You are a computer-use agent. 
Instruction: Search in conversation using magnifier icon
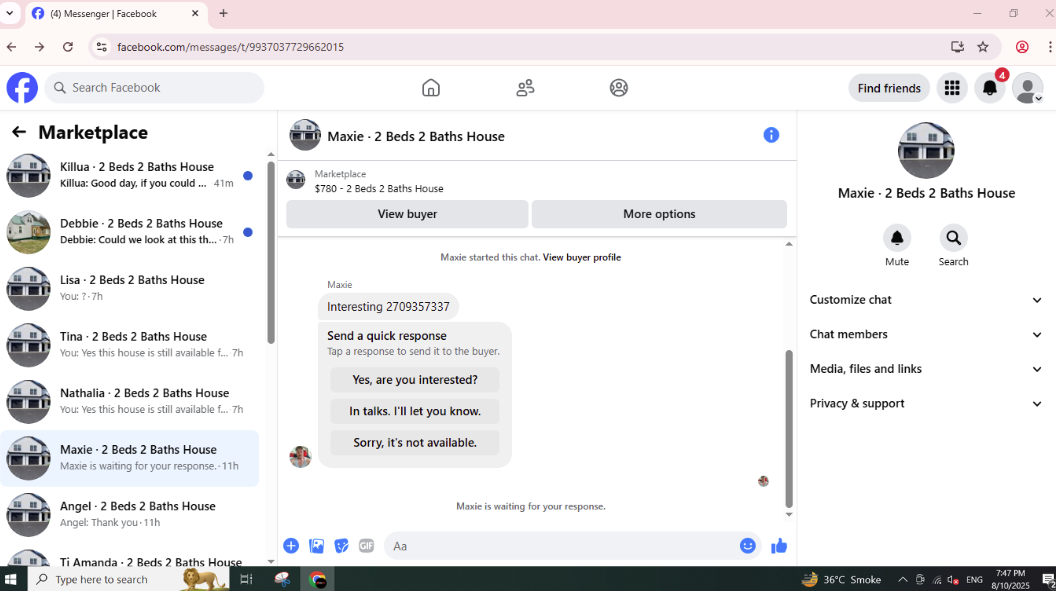click(x=954, y=238)
